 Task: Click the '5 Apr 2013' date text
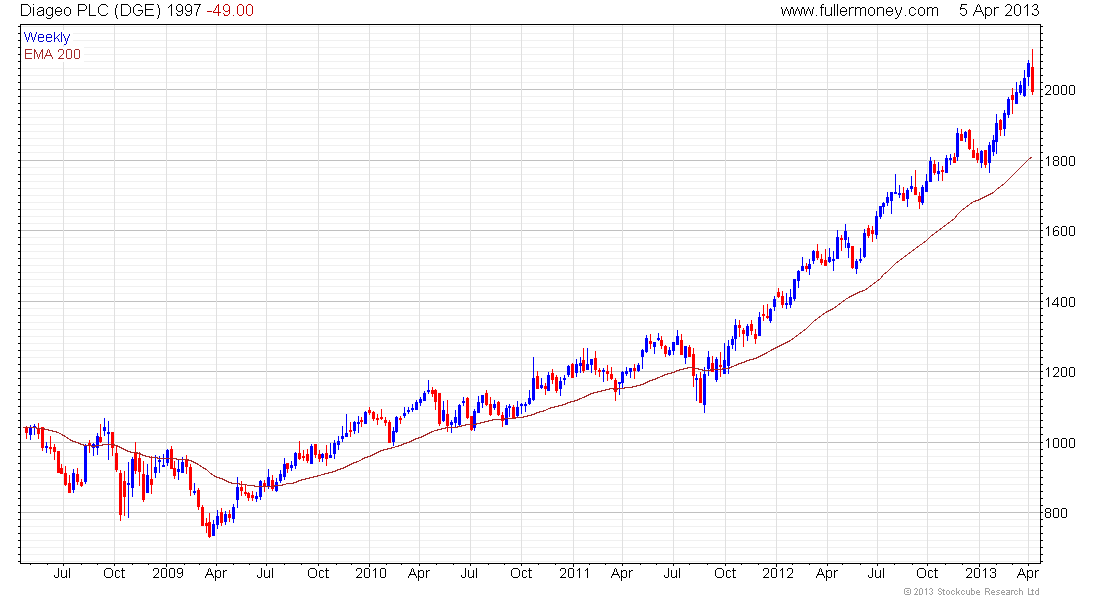pos(999,11)
